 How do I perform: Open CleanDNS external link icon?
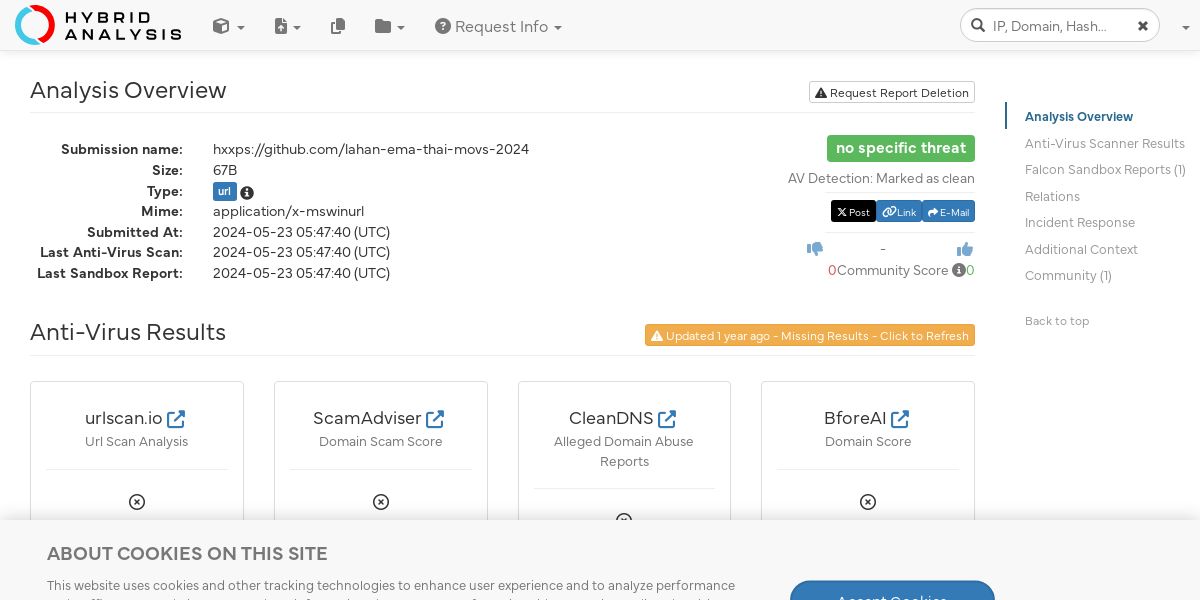coord(667,418)
